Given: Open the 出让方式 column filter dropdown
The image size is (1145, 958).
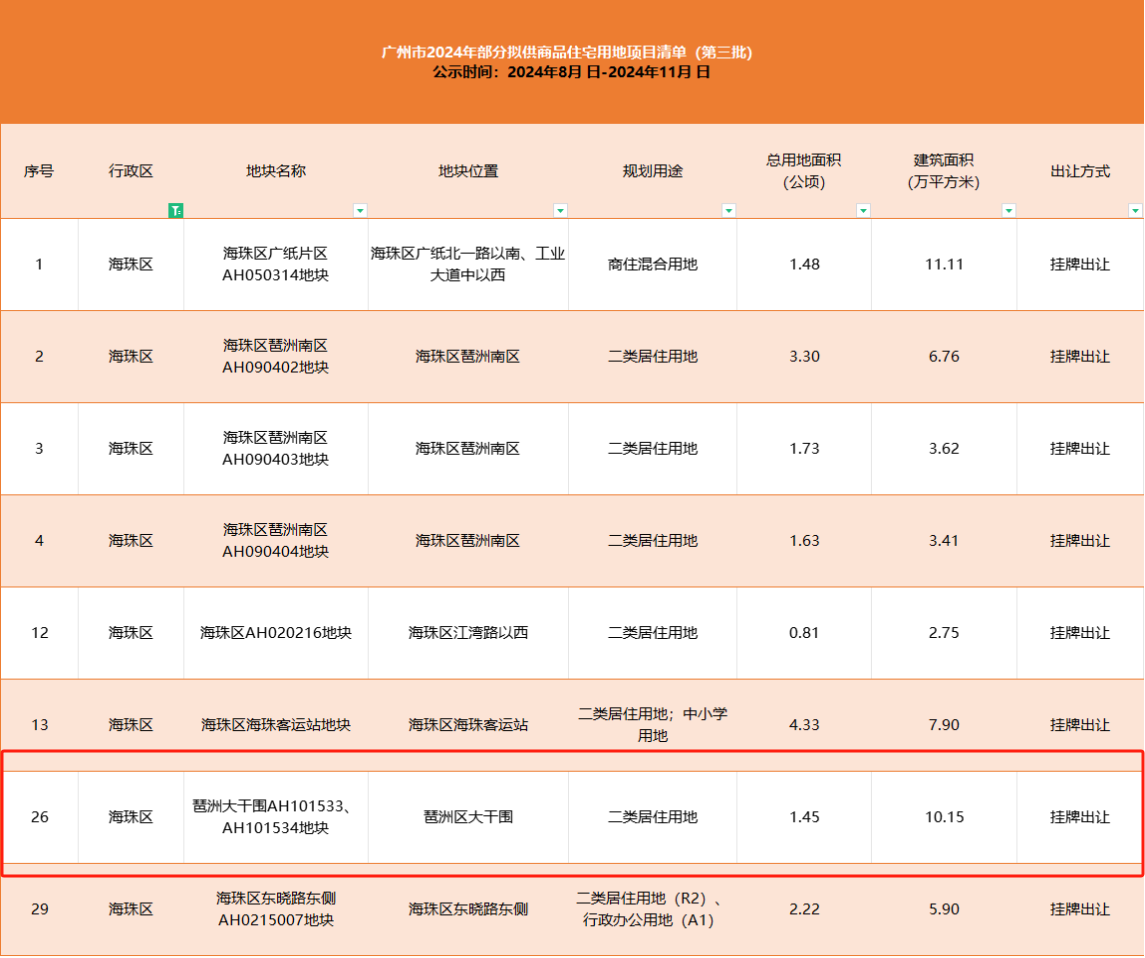Looking at the screenshot, I should point(1136,211).
